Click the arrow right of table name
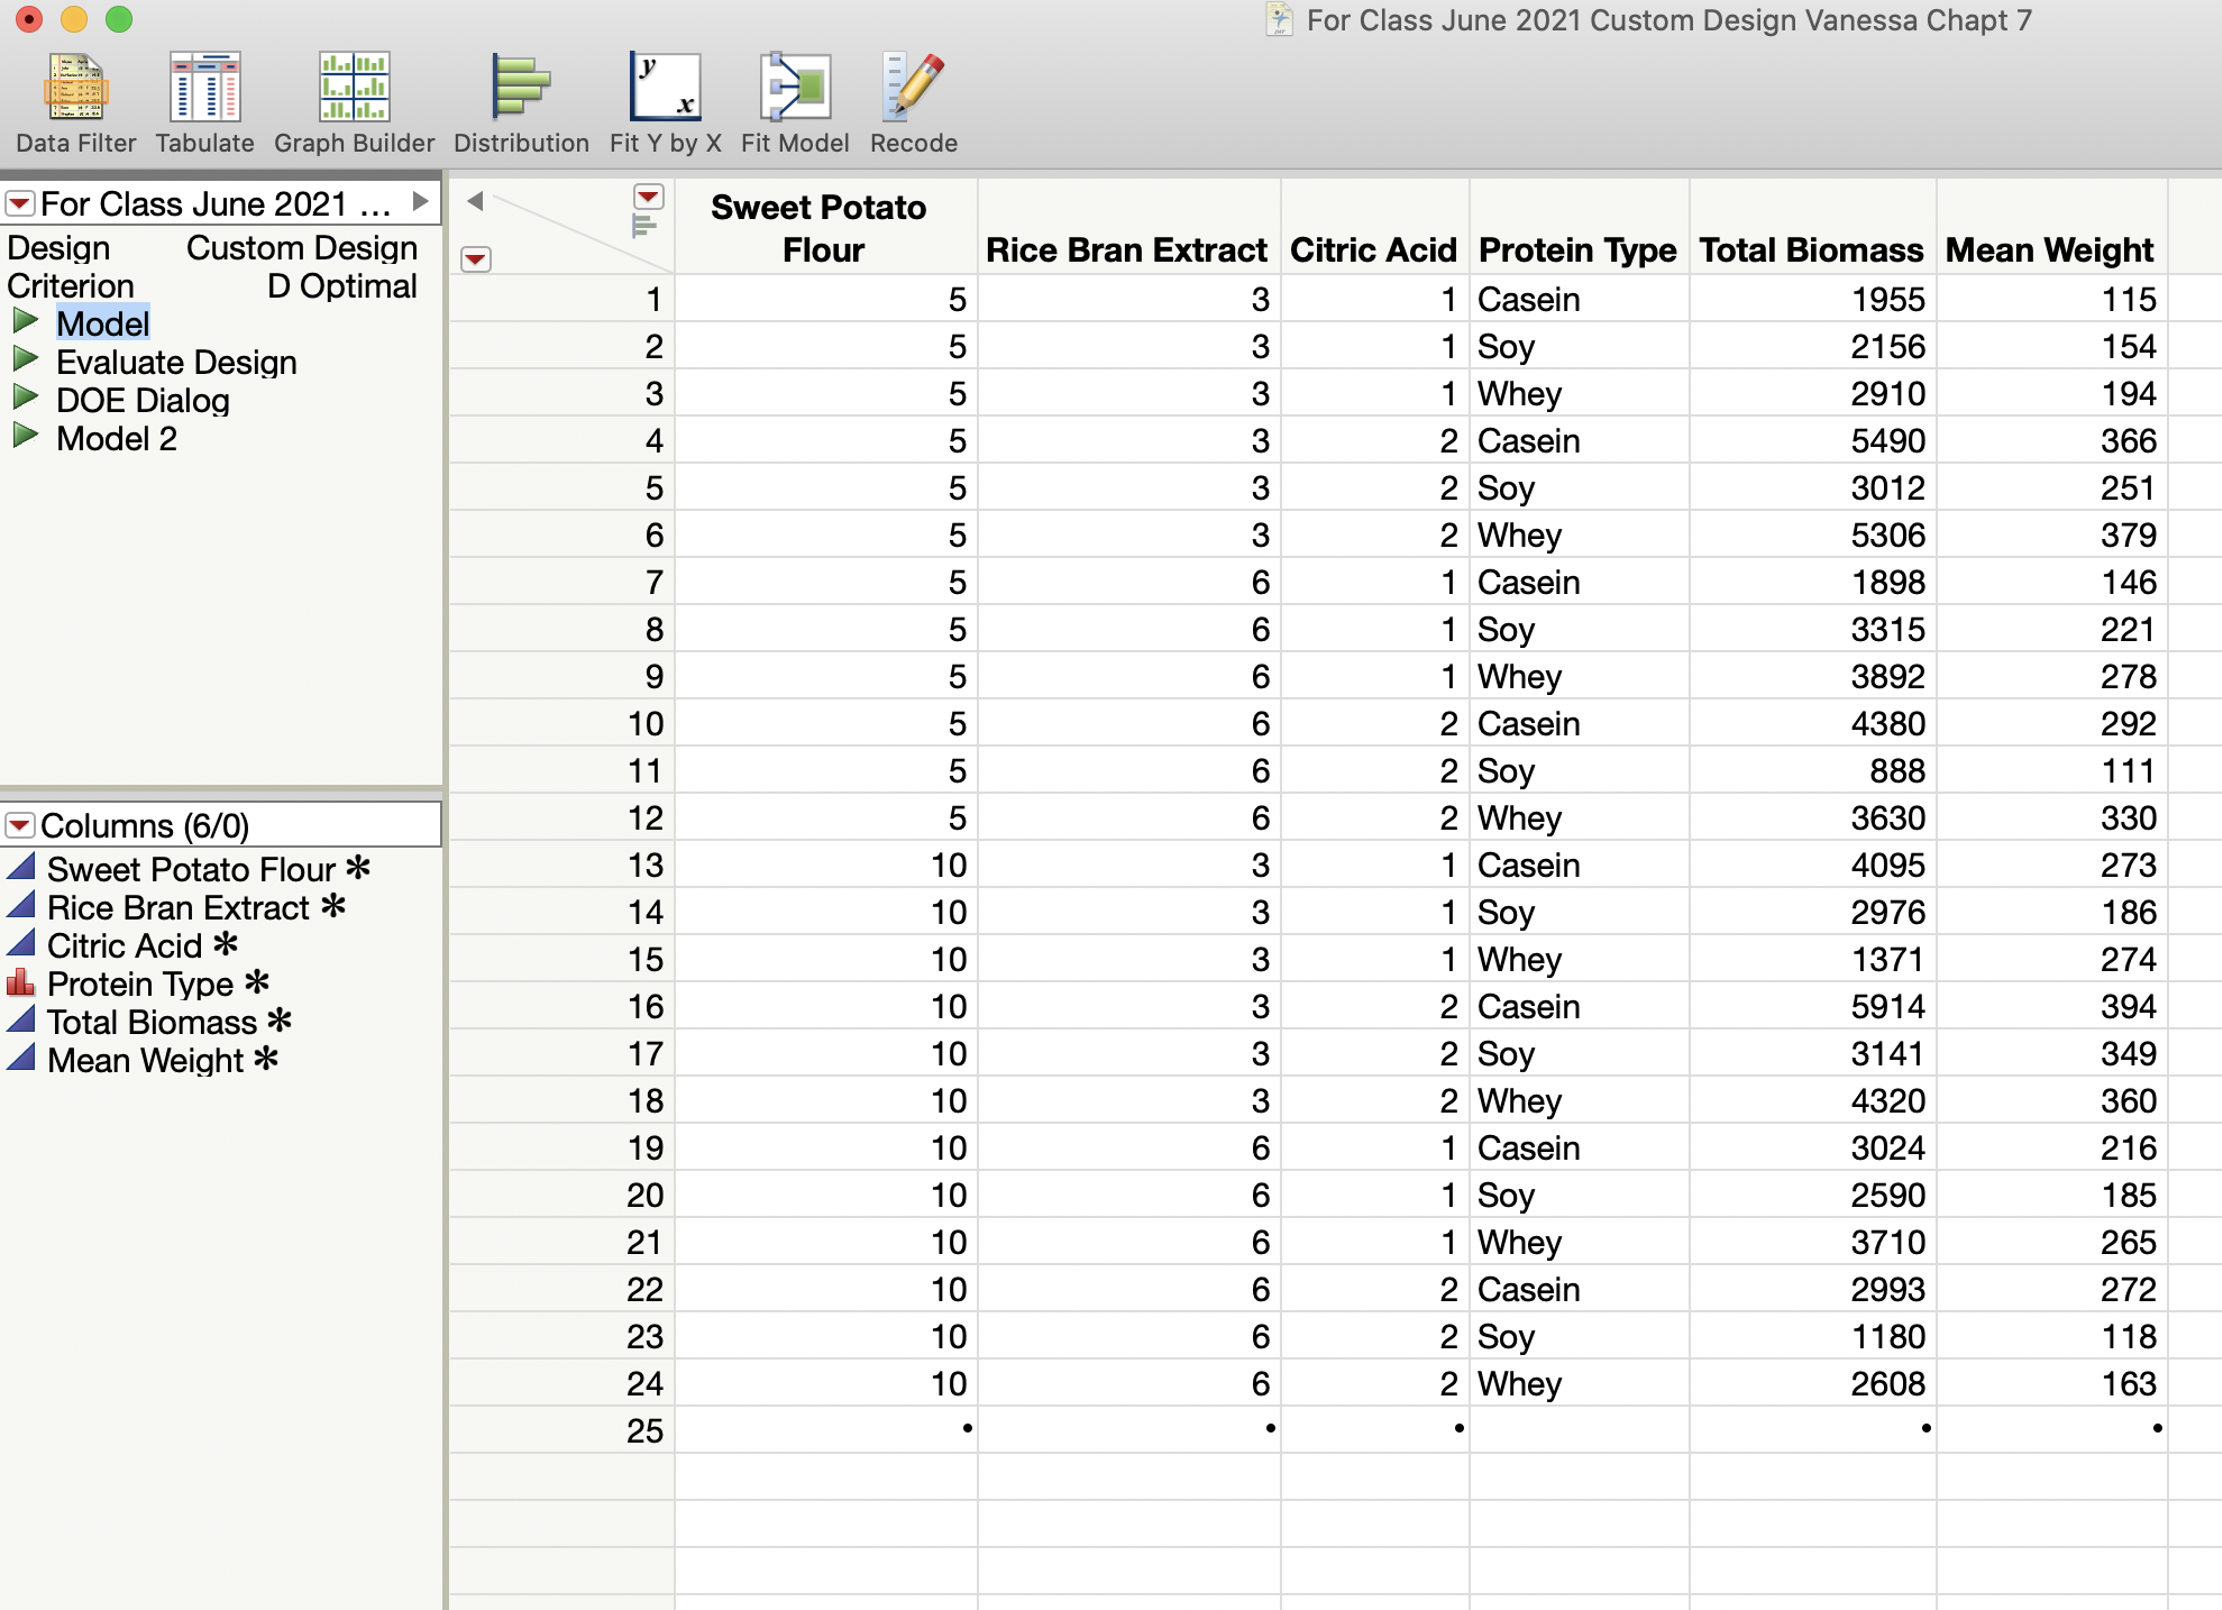This screenshot has width=2222, height=1610. point(420,202)
